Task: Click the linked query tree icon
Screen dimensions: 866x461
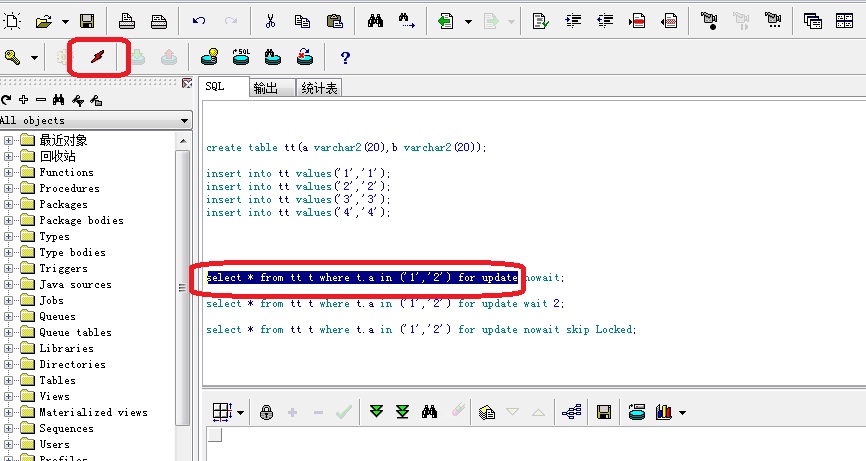Action: pyautogui.click(x=572, y=412)
